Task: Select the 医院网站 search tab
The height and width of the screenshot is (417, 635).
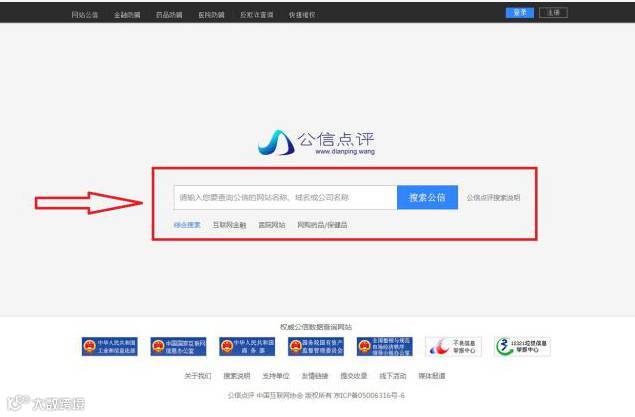Action: point(272,225)
